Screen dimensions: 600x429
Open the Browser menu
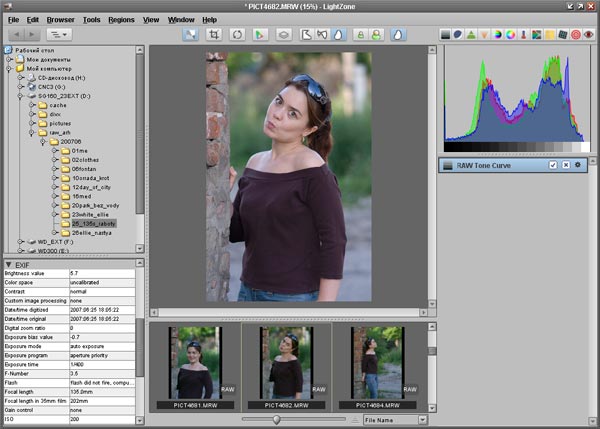pos(62,19)
